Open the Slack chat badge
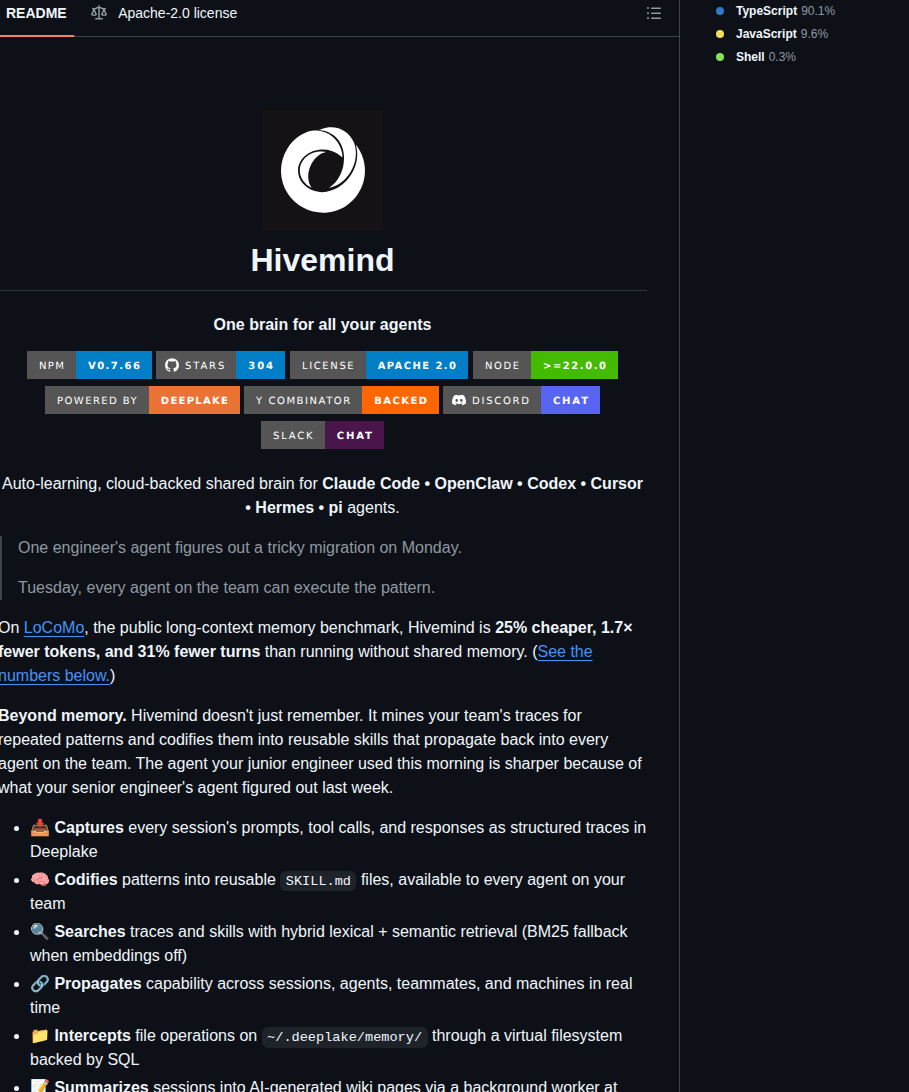The width and height of the screenshot is (909, 1092). coord(323,435)
